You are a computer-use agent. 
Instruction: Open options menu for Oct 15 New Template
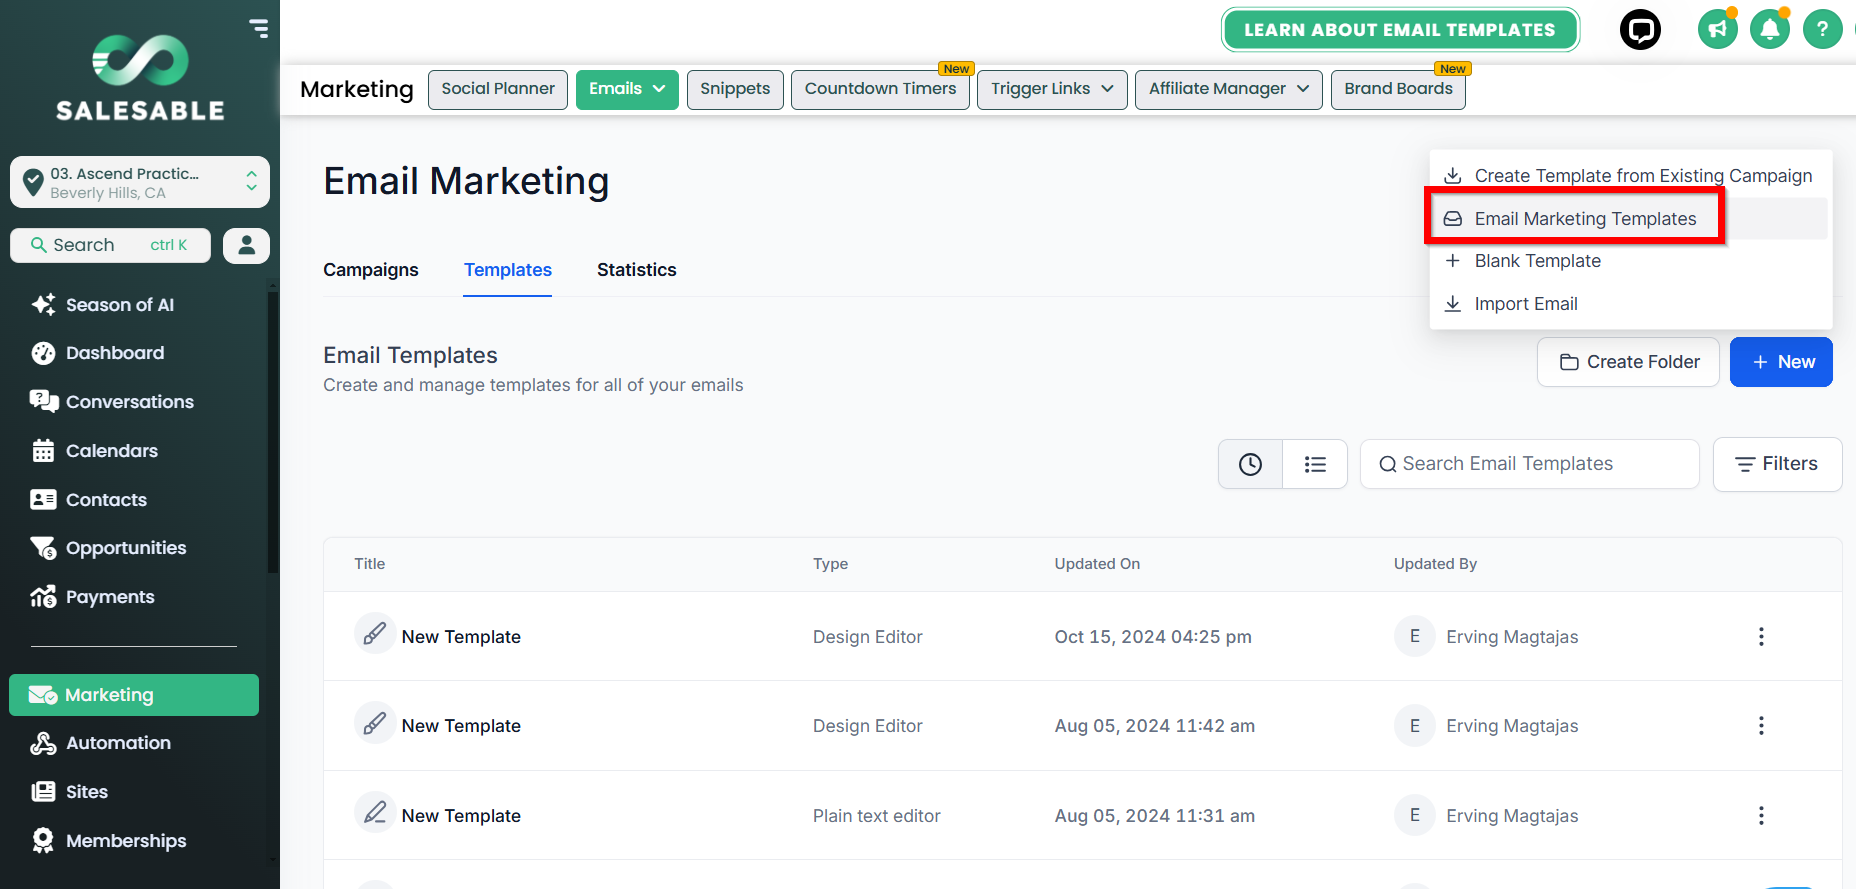tap(1761, 636)
